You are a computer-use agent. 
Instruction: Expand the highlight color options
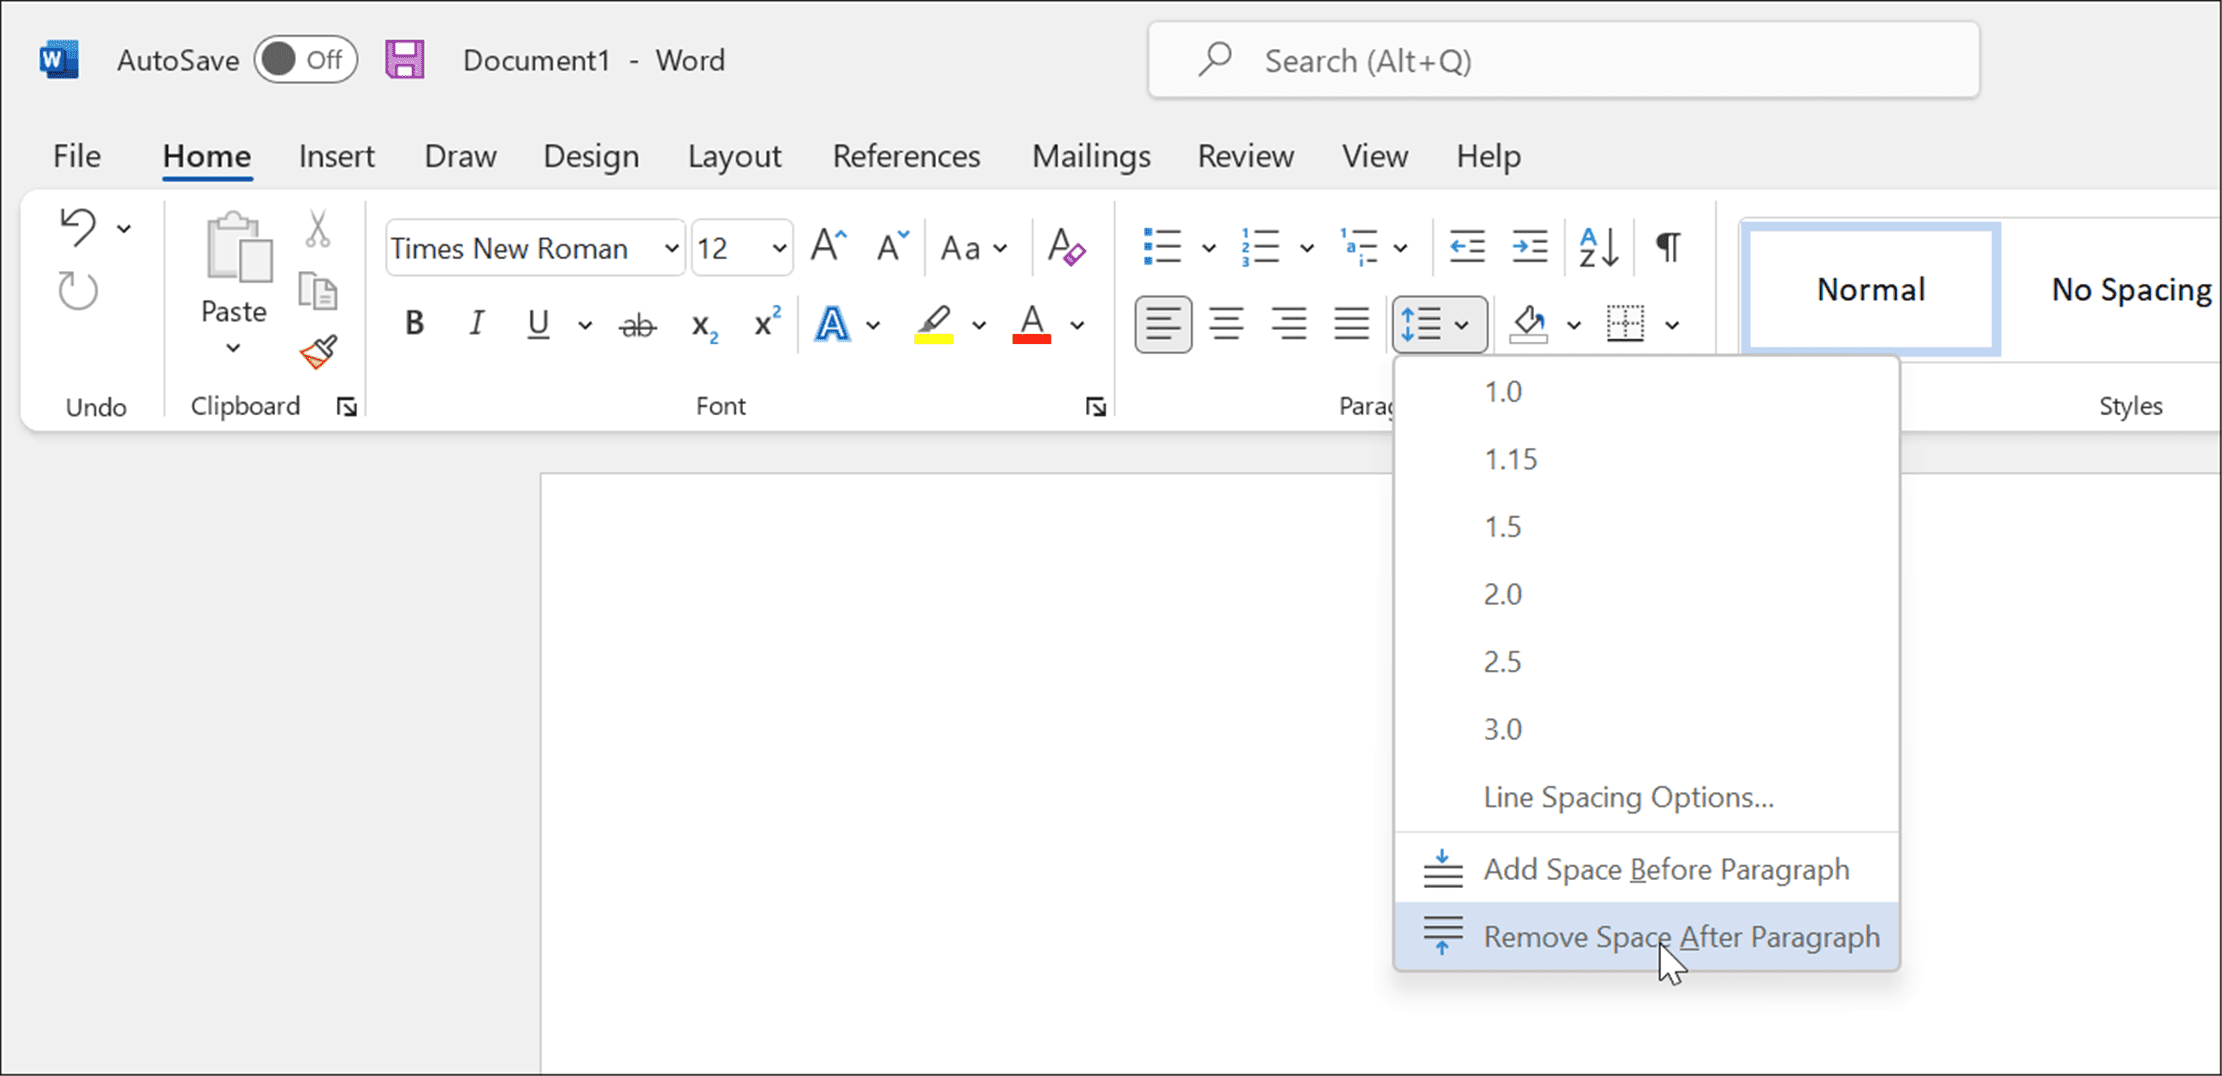977,324
